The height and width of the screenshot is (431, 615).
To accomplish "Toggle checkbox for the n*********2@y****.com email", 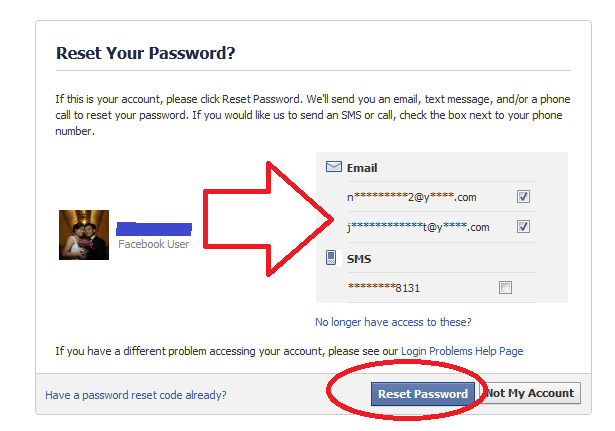I will click(x=523, y=196).
